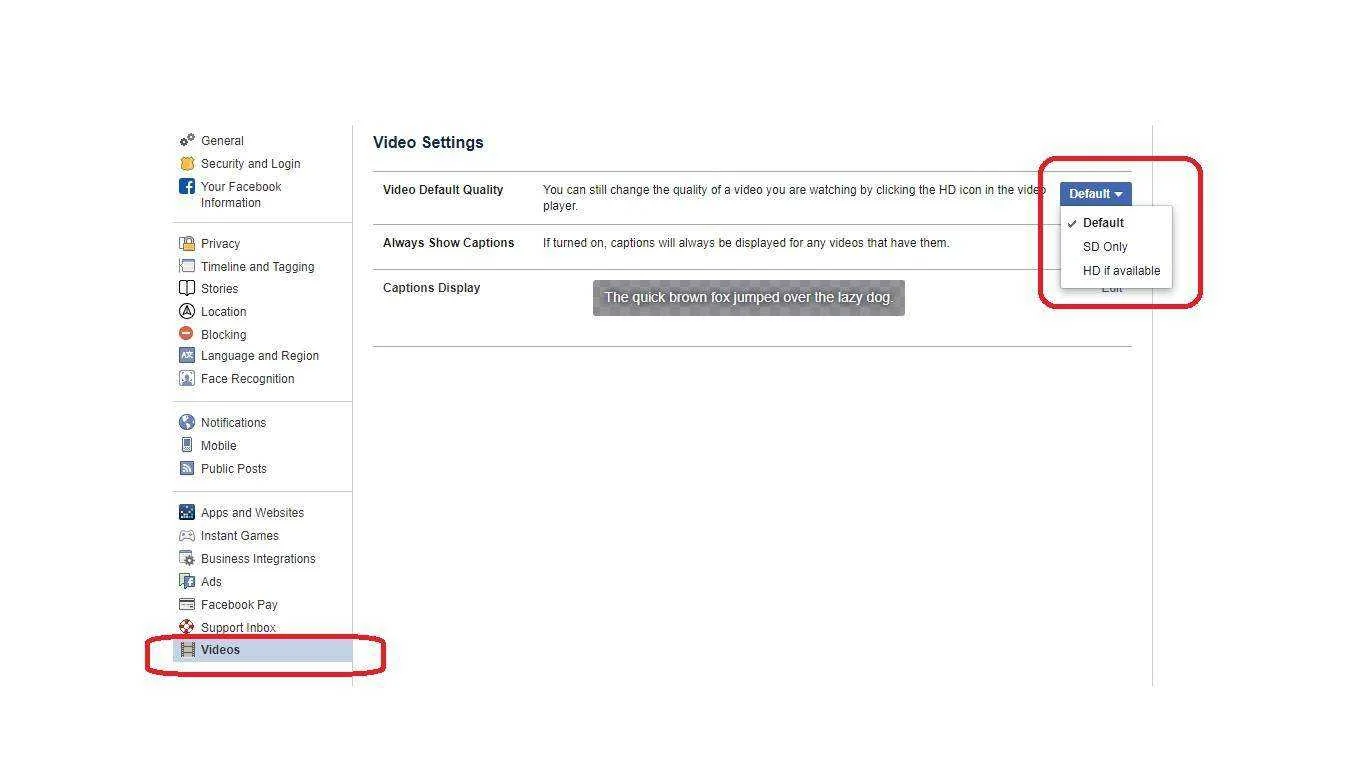
Task: Select the Mobile phone icon
Action: pyautogui.click(x=187, y=445)
